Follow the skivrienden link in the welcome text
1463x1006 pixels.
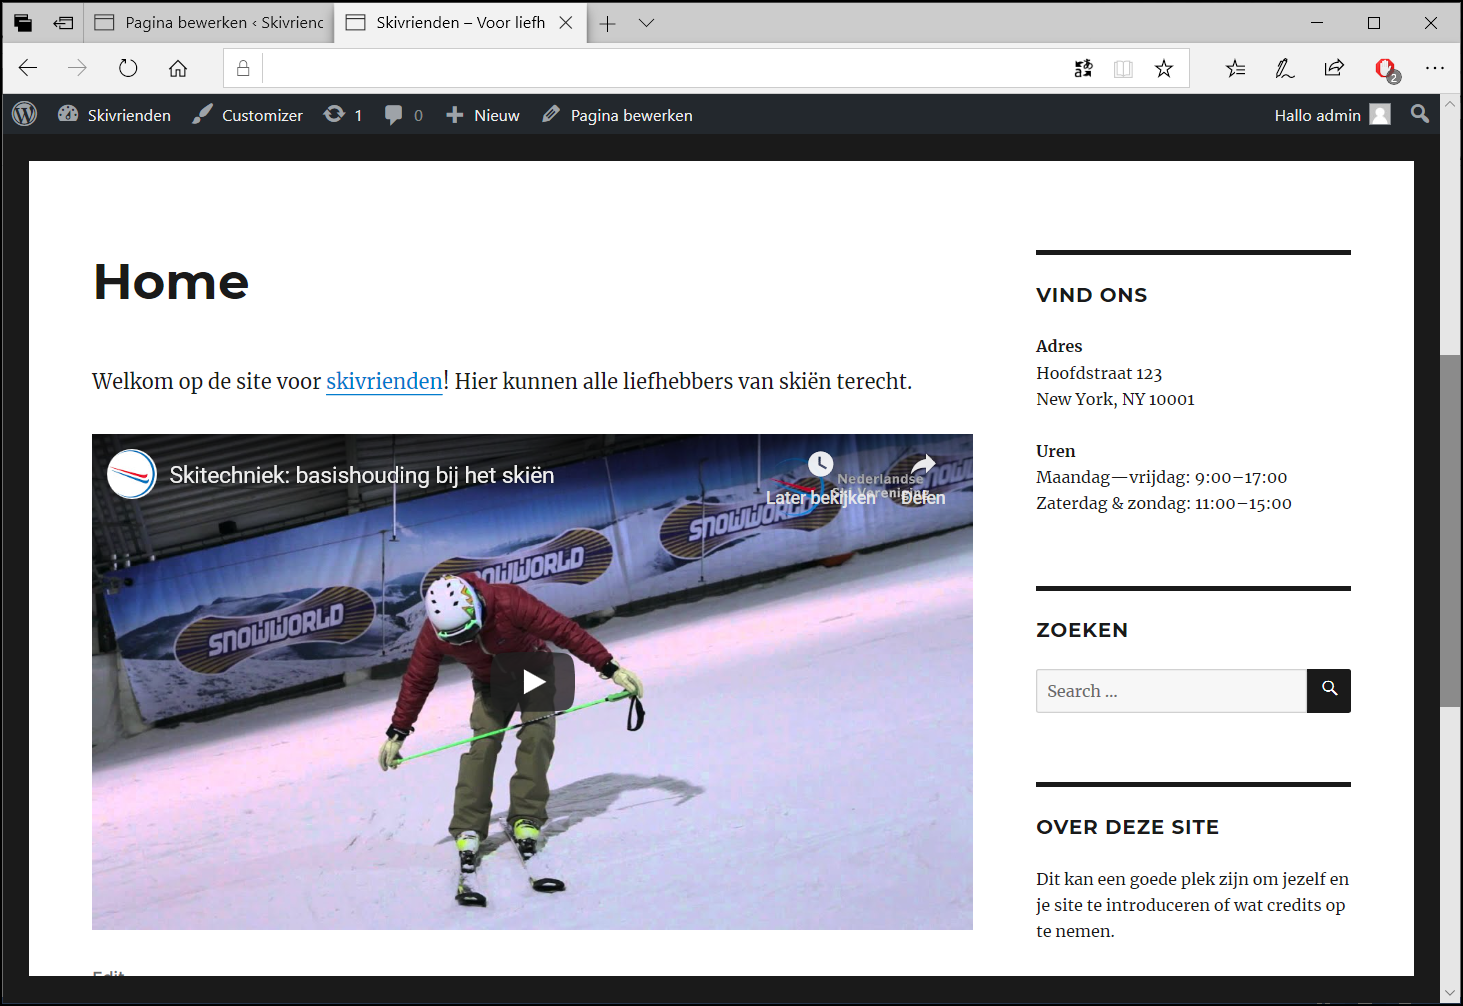point(384,381)
